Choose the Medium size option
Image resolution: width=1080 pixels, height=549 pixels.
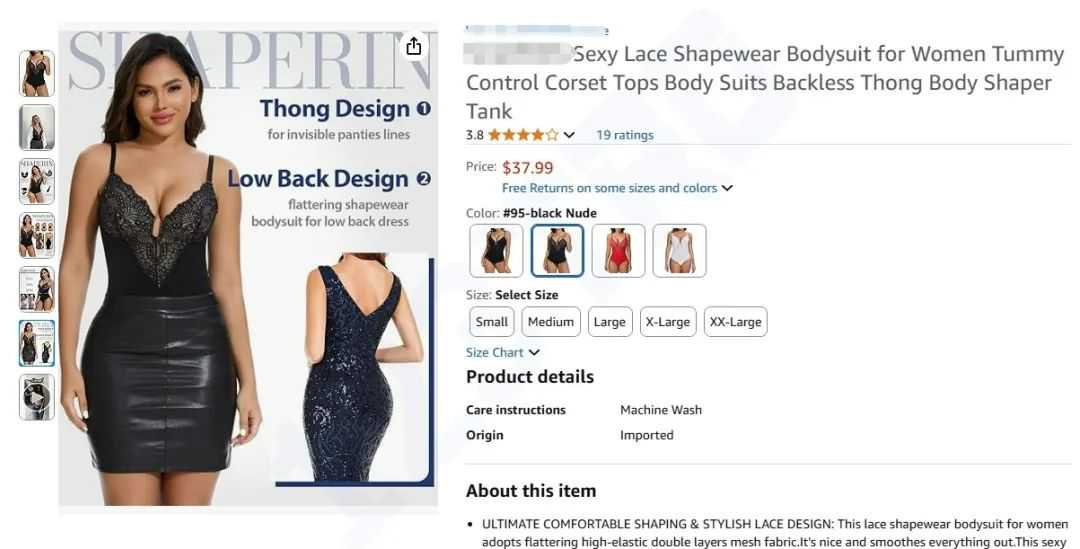(x=550, y=322)
